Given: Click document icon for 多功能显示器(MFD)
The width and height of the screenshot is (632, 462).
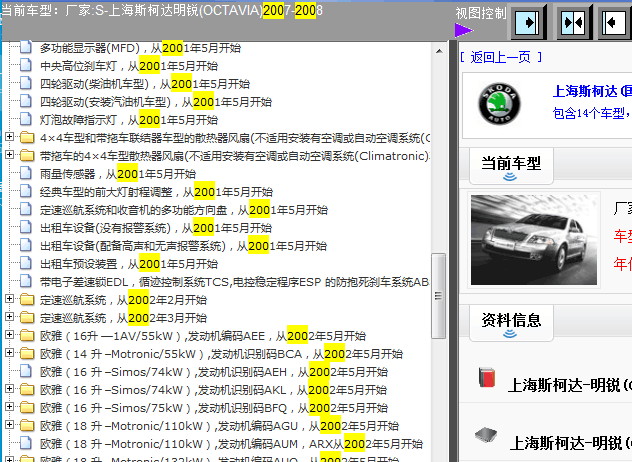Looking at the screenshot, I should click(x=26, y=48).
